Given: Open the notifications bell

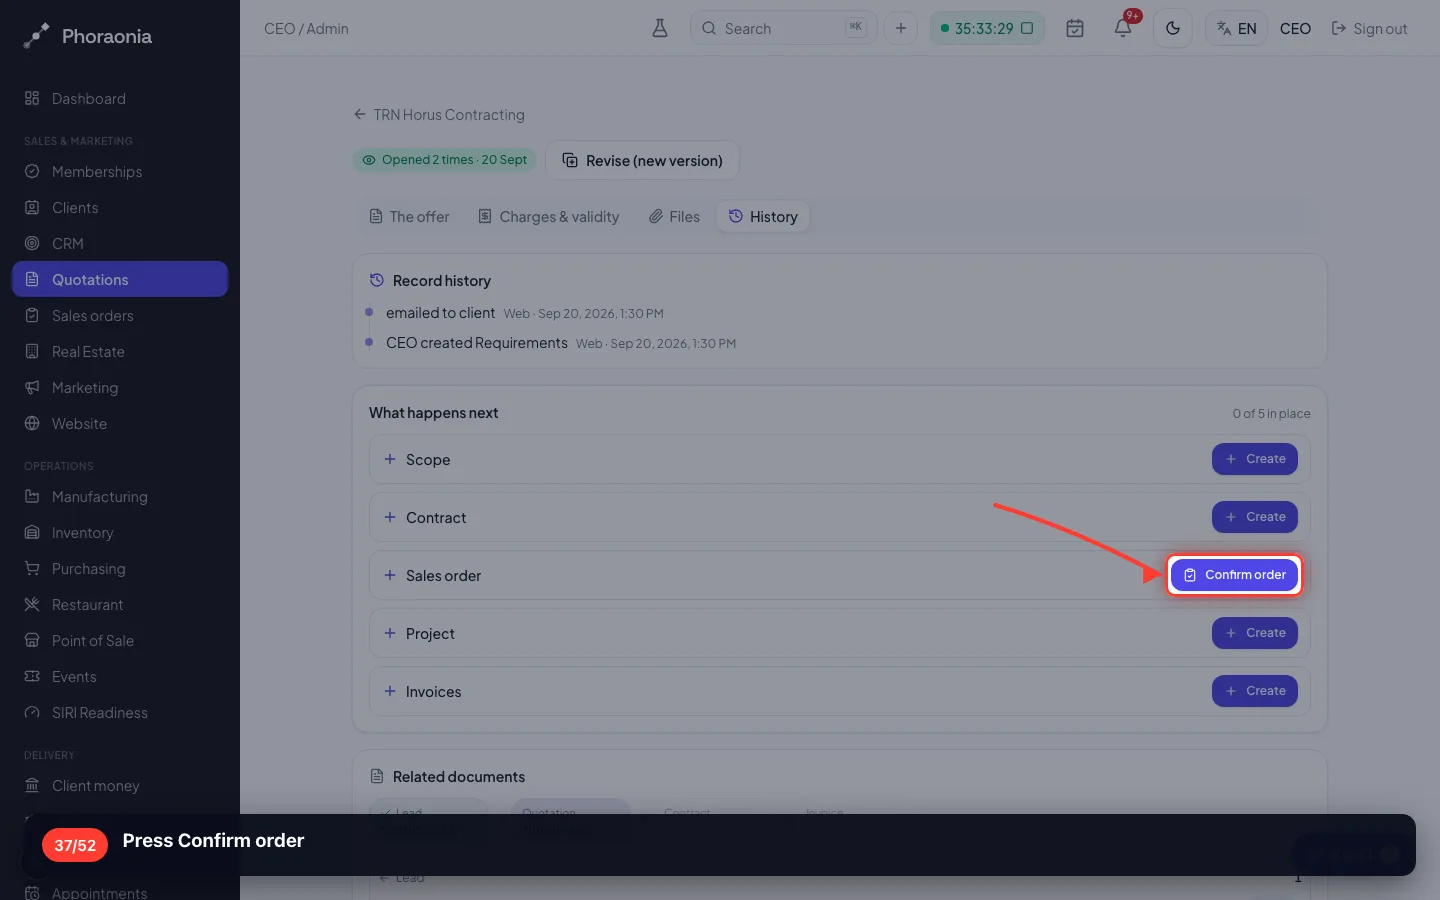Looking at the screenshot, I should (1123, 28).
